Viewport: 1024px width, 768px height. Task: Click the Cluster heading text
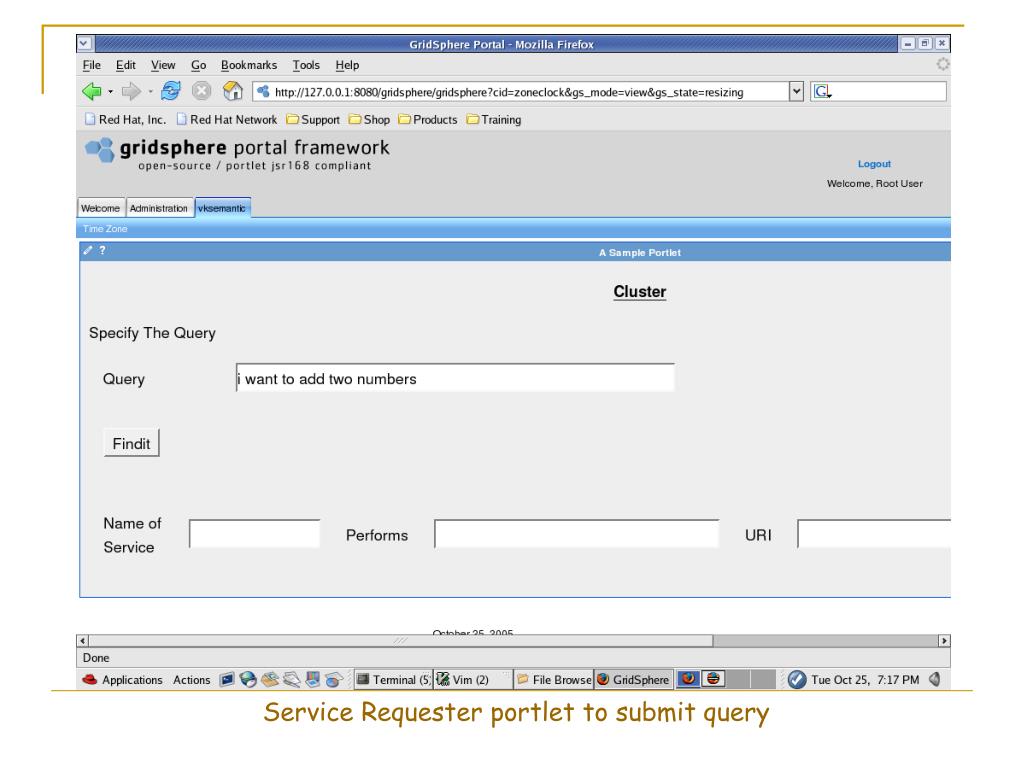coord(640,292)
